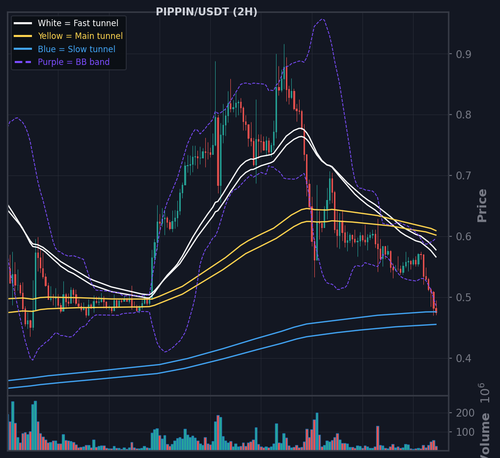Click the 'Price' axis title
500x458 pixels.
(482, 206)
